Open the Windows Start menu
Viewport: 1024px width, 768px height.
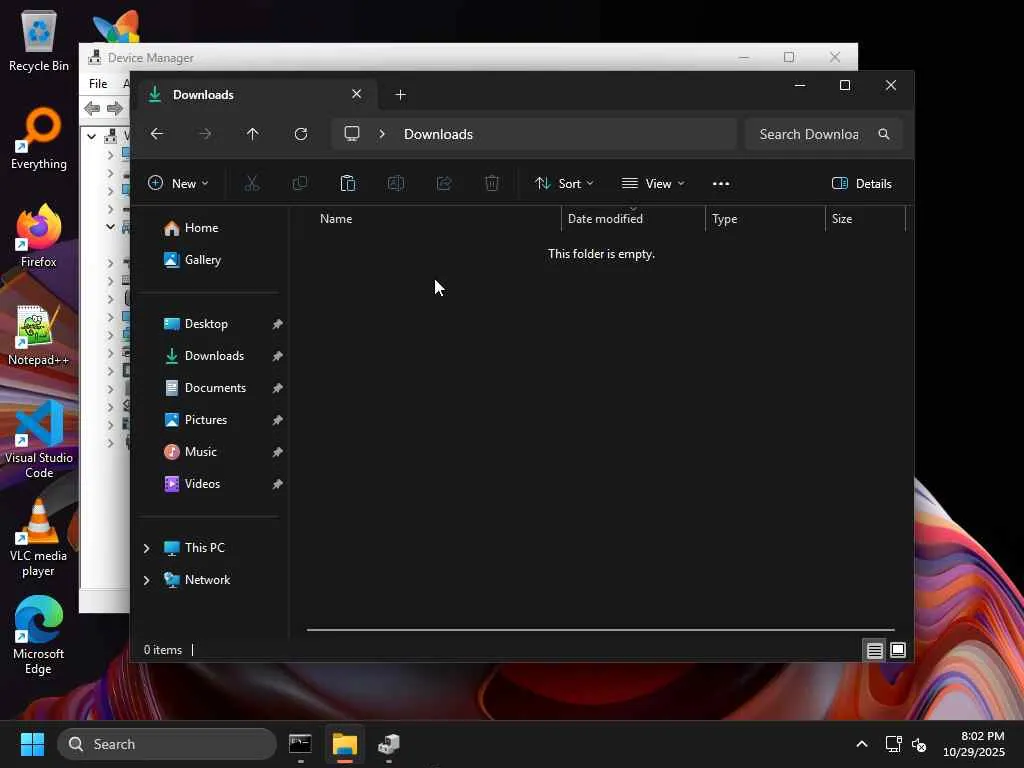pyautogui.click(x=32, y=744)
